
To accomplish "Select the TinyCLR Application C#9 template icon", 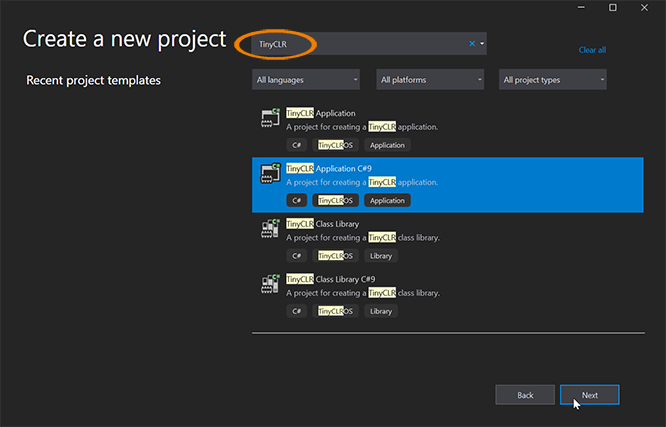I will (270, 173).
